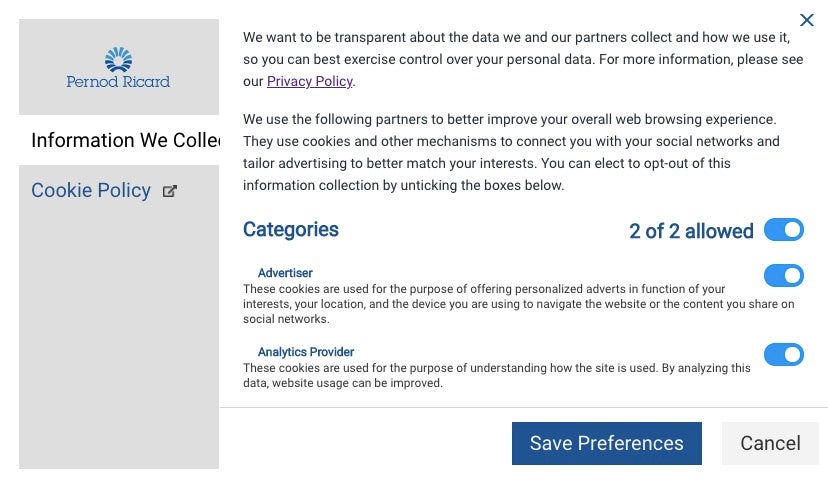This screenshot has width=828, height=487.
Task: Click the "2 of 2 allowed" label text
Action: tap(691, 231)
